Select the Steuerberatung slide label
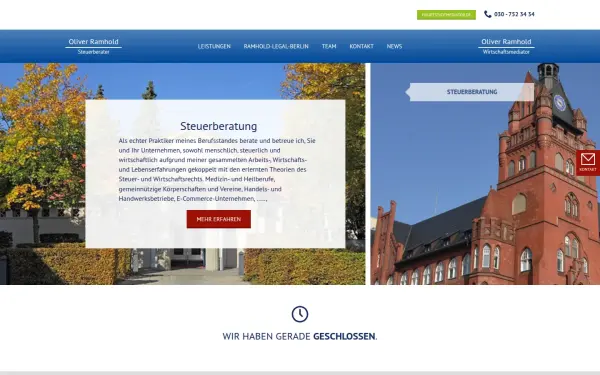This screenshot has height=375, width=600. tap(472, 92)
